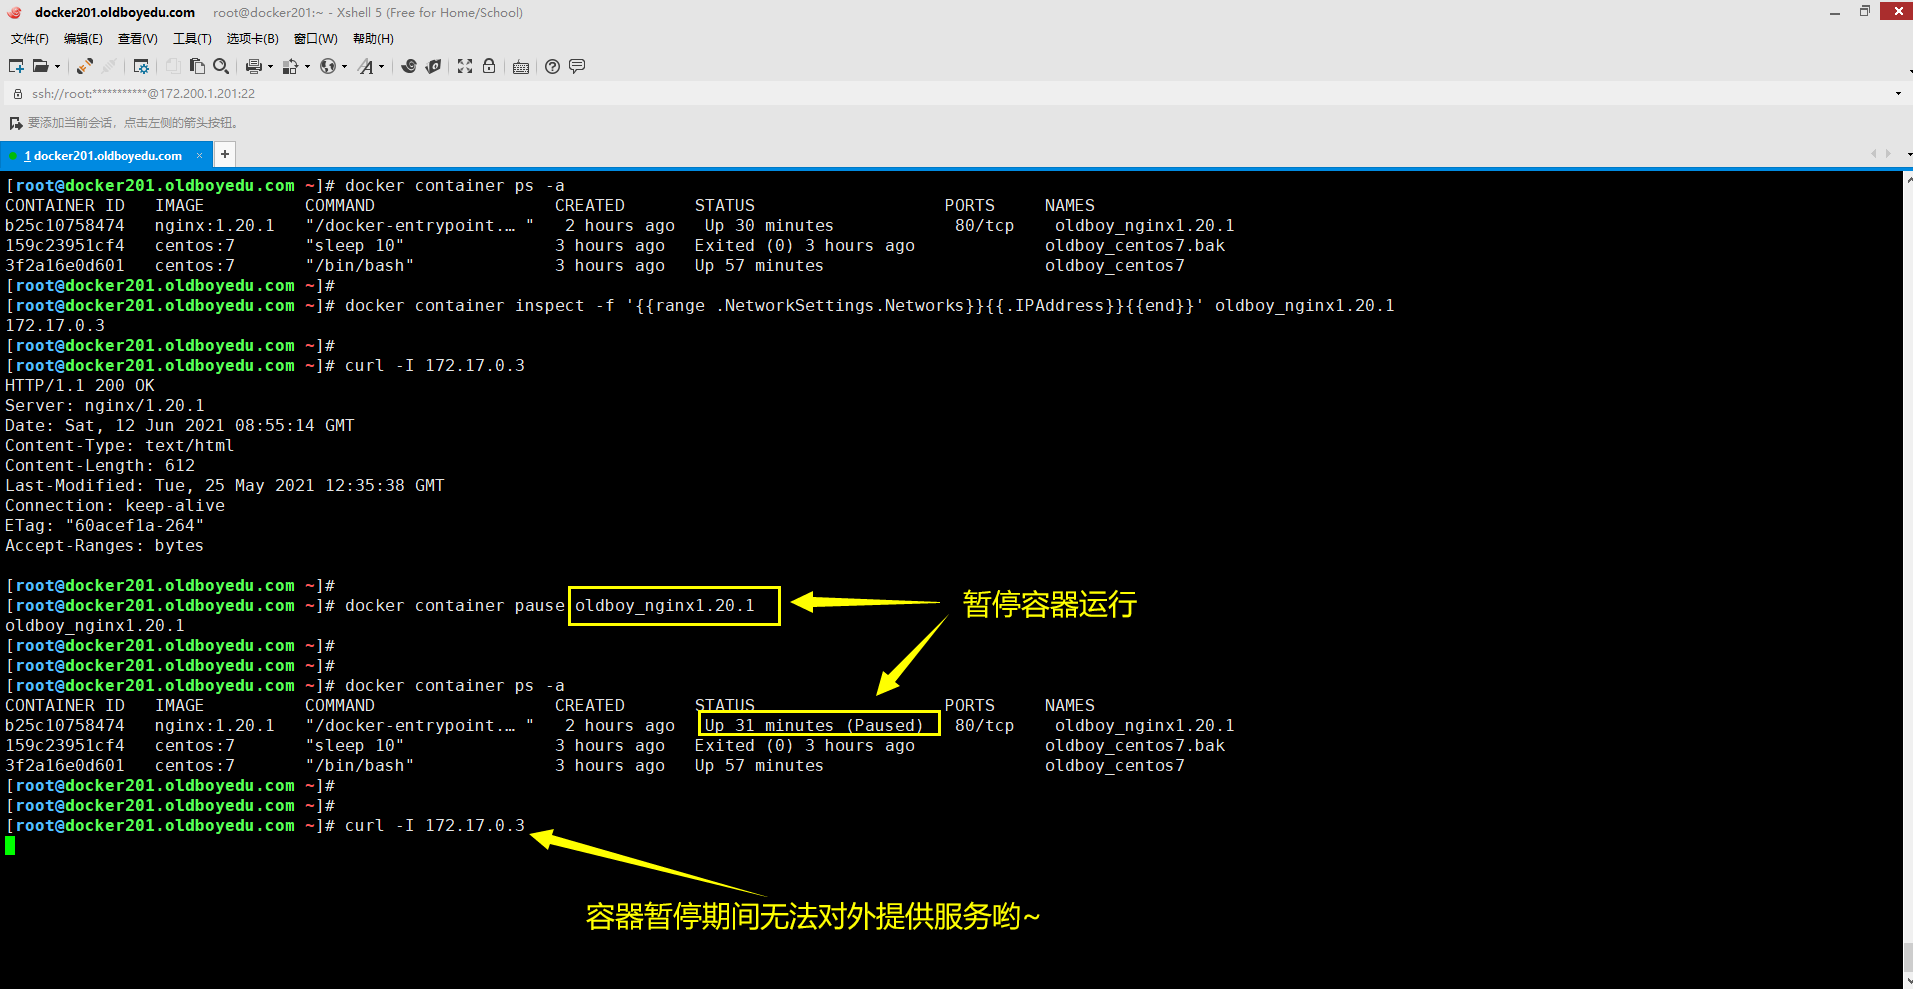Viewport: 1913px width, 989px height.
Task: Expand the Open folder dropdown arrow
Action: point(57,67)
